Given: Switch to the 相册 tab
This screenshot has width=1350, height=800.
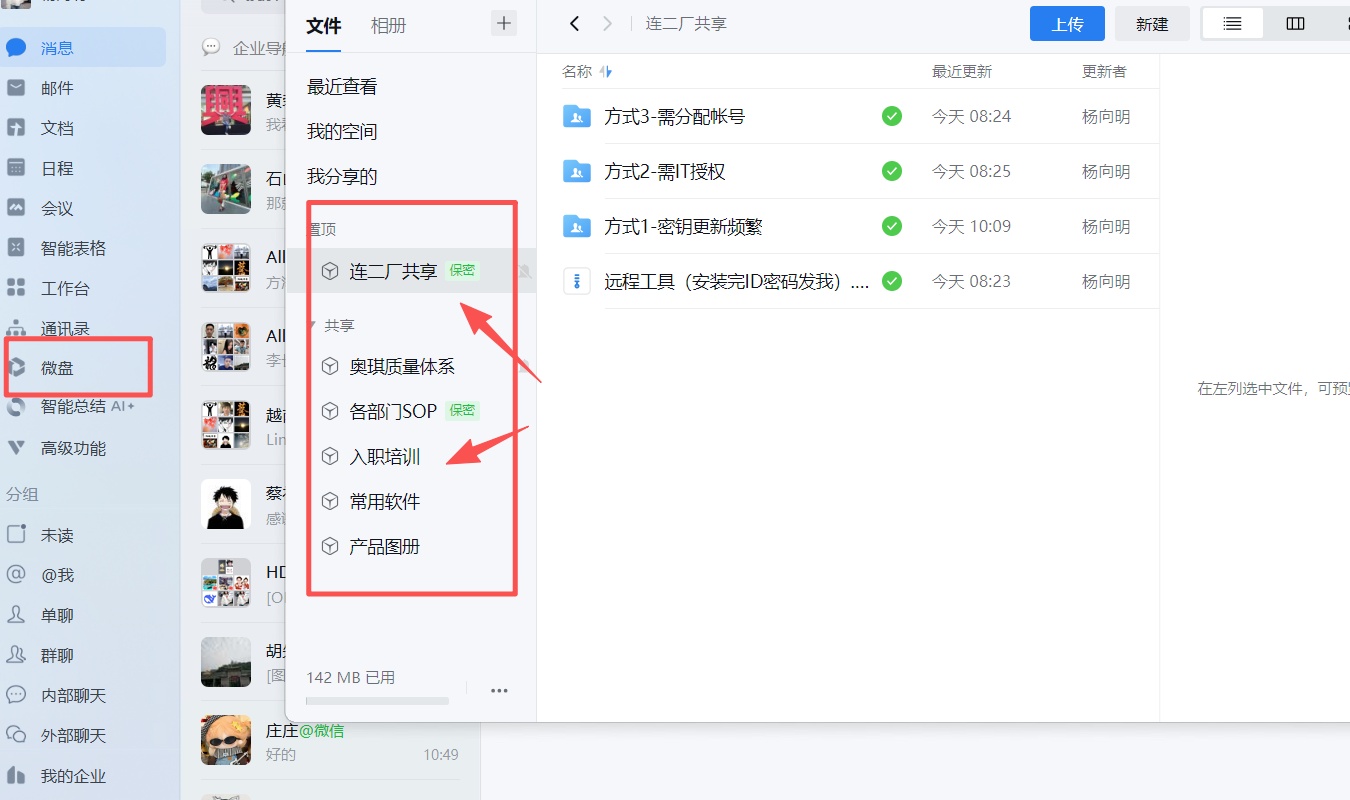Looking at the screenshot, I should point(388,25).
